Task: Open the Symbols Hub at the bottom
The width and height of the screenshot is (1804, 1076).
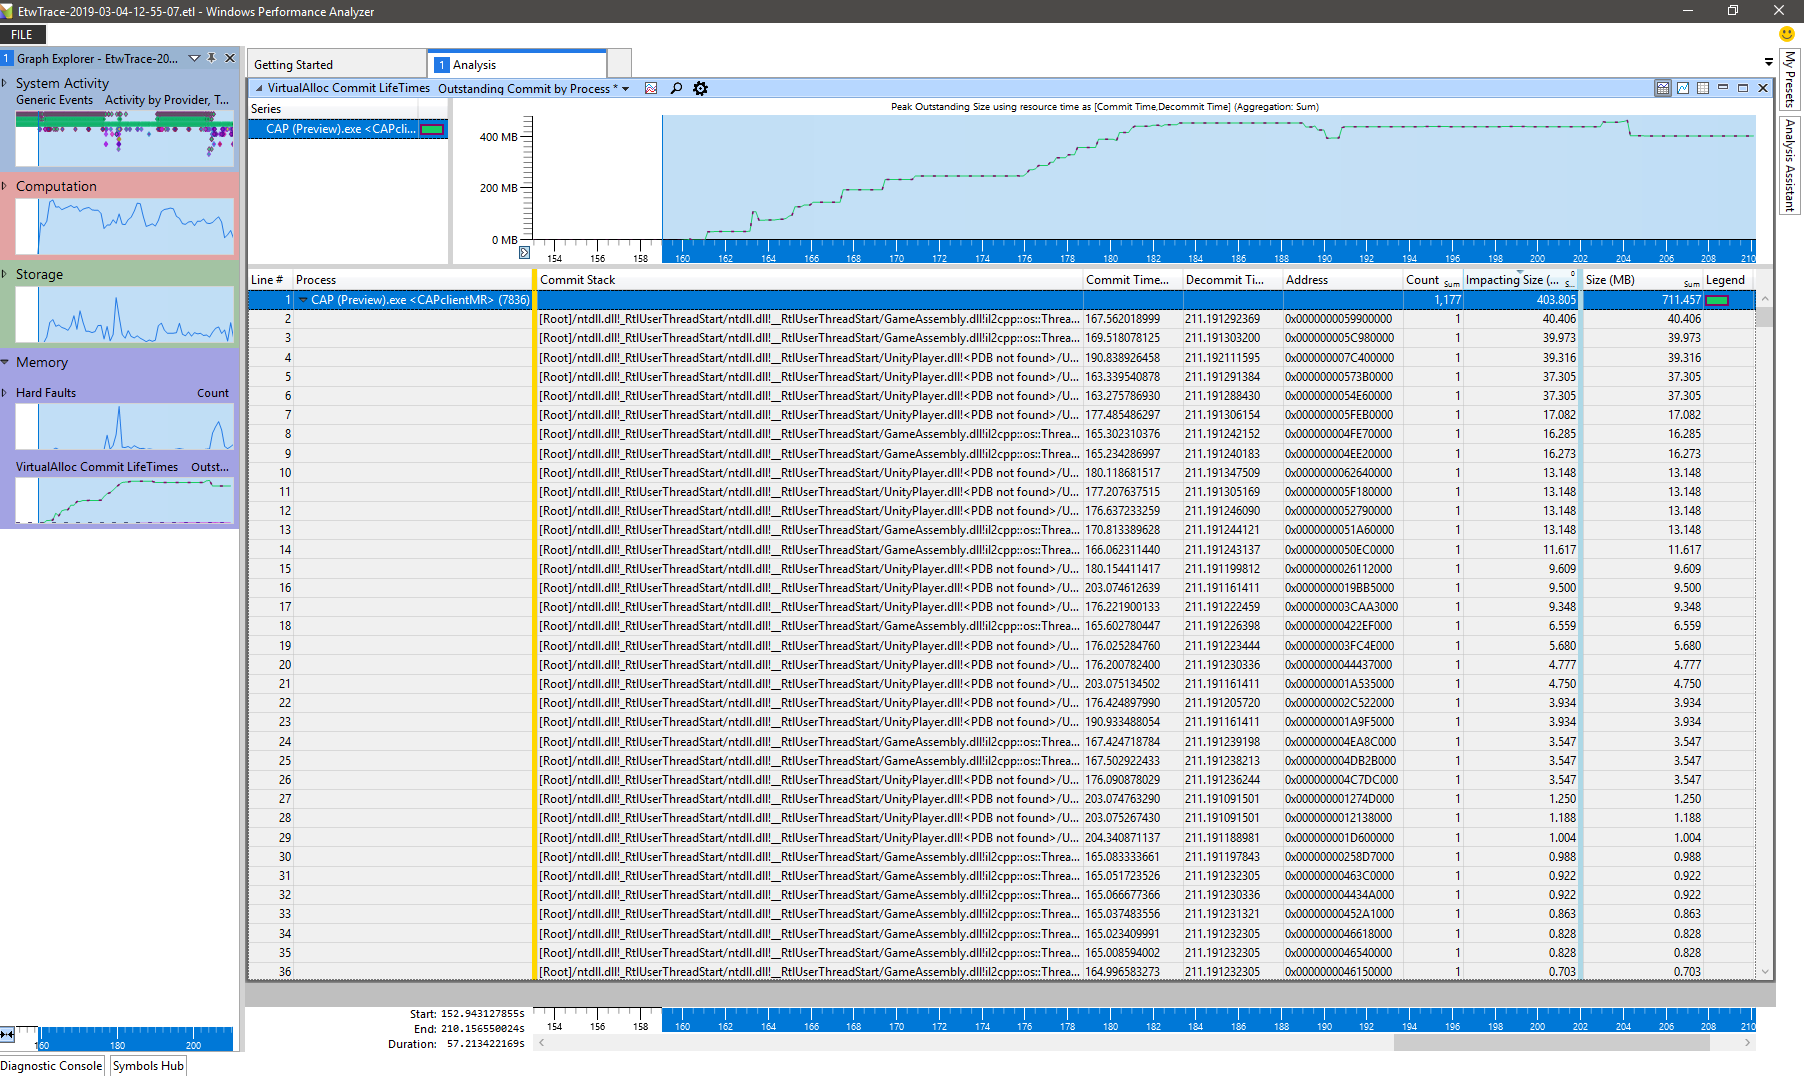Action: tap(147, 1065)
